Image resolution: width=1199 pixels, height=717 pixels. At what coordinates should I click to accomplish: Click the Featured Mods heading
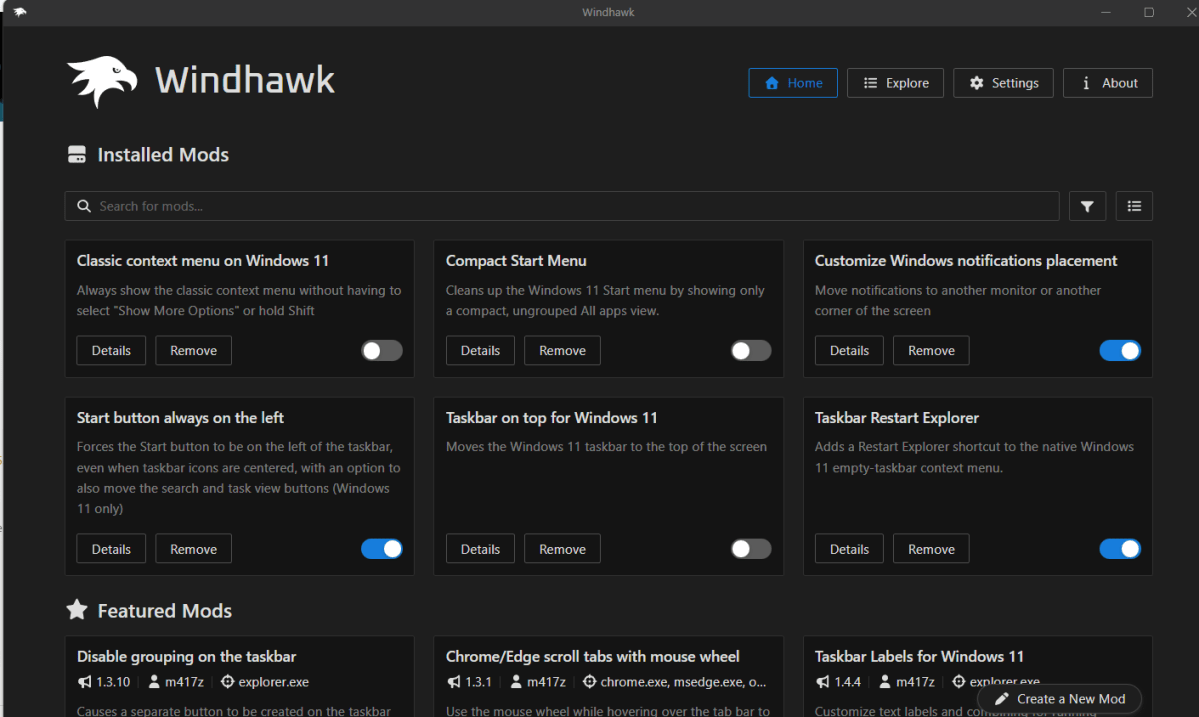(164, 611)
